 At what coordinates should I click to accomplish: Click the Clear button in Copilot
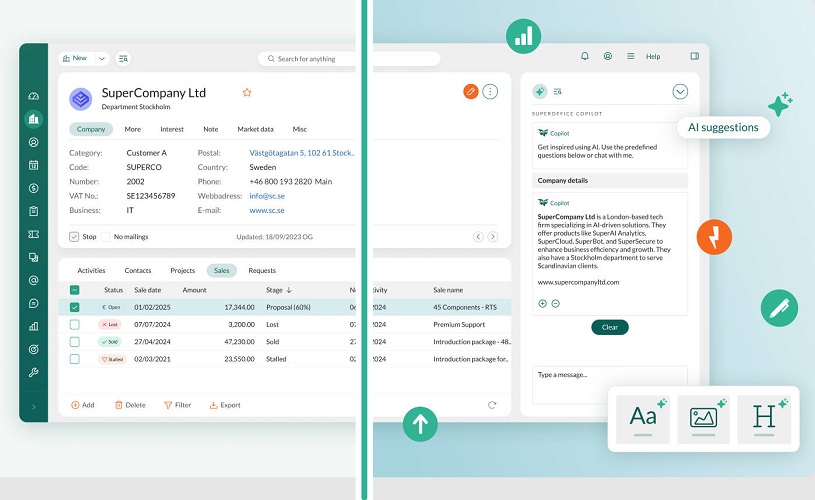click(x=610, y=327)
